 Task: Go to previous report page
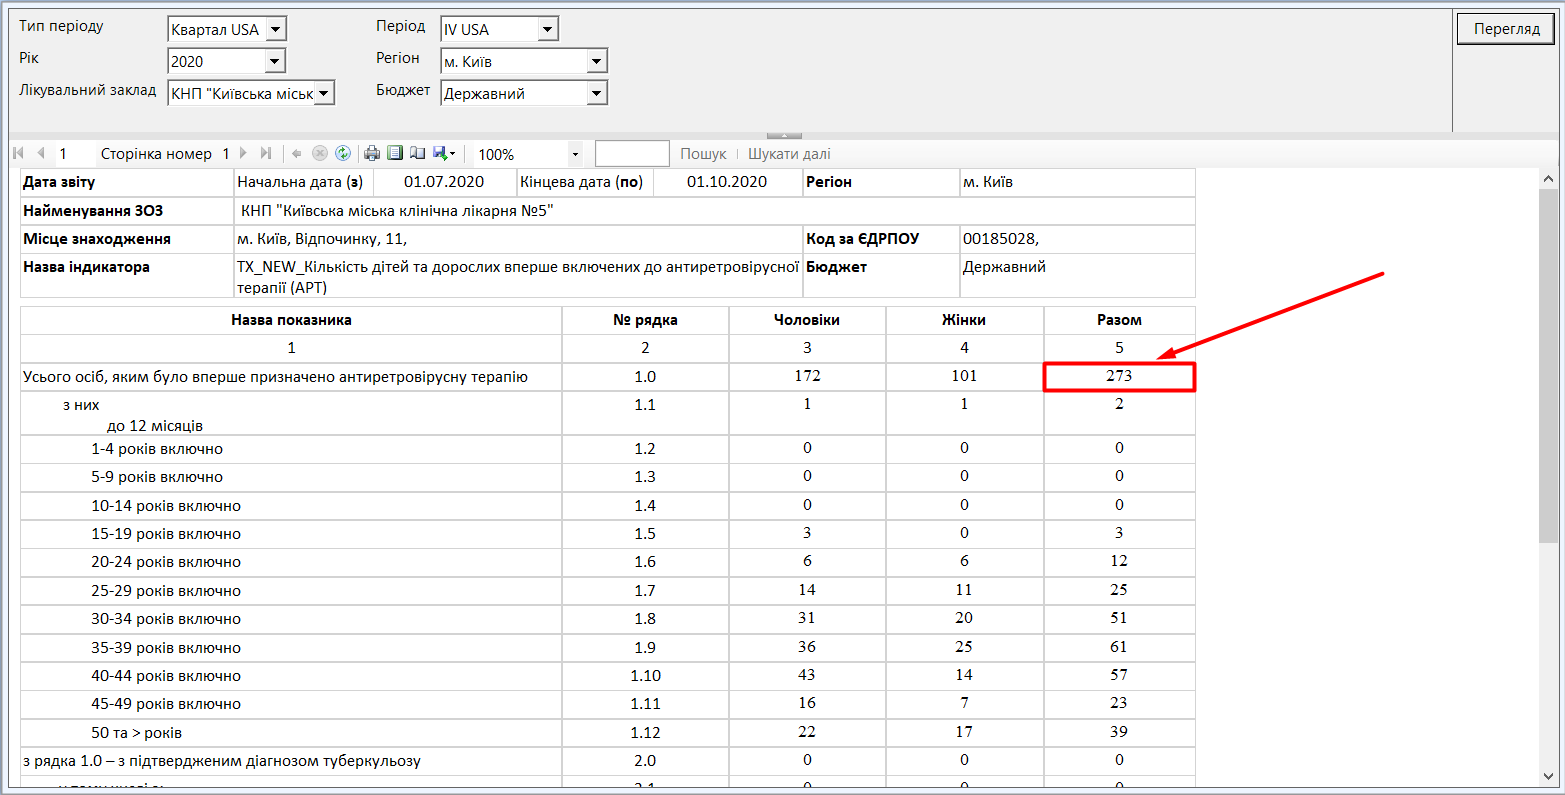(41, 153)
